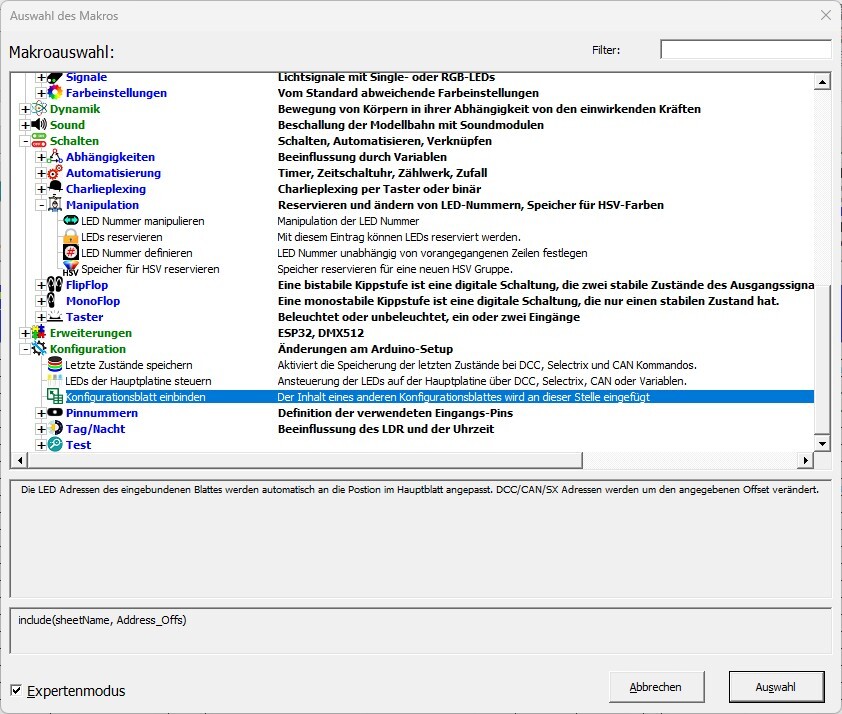Click the vertical scrollbar down arrow
The image size is (842, 714).
(823, 443)
